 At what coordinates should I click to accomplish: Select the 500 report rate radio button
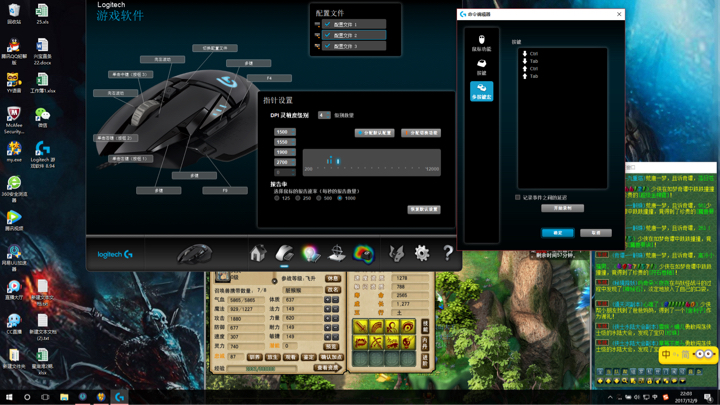319,198
